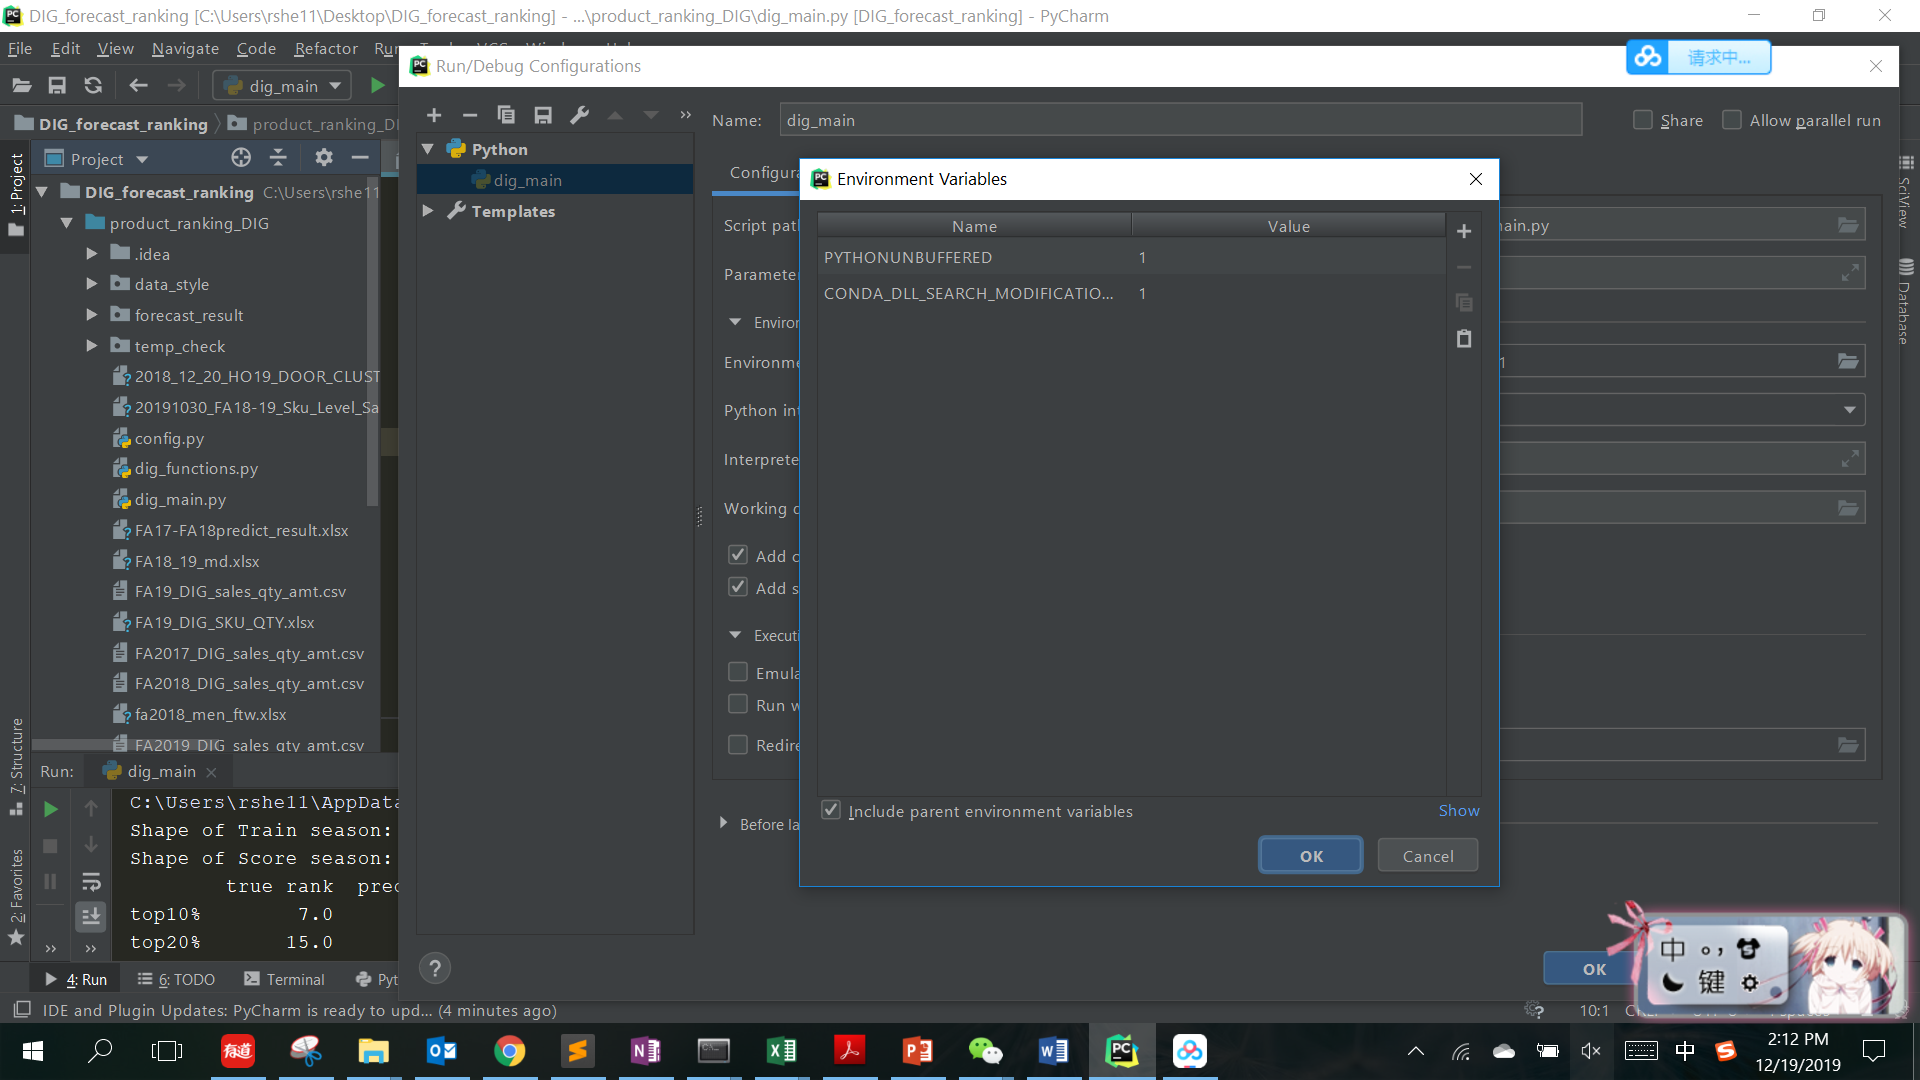Screen dimensions: 1920x1080
Task: Save configuration icon in Run/Debug toolbar
Action: pyautogui.click(x=543, y=115)
